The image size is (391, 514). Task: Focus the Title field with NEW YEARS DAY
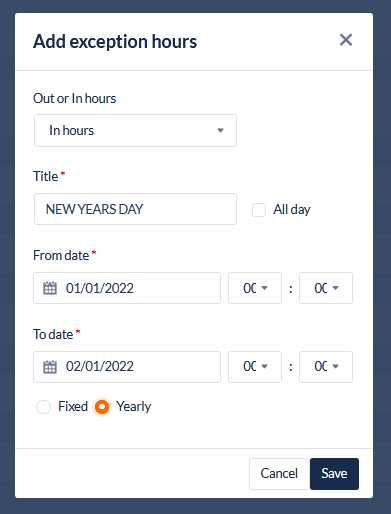(135, 209)
